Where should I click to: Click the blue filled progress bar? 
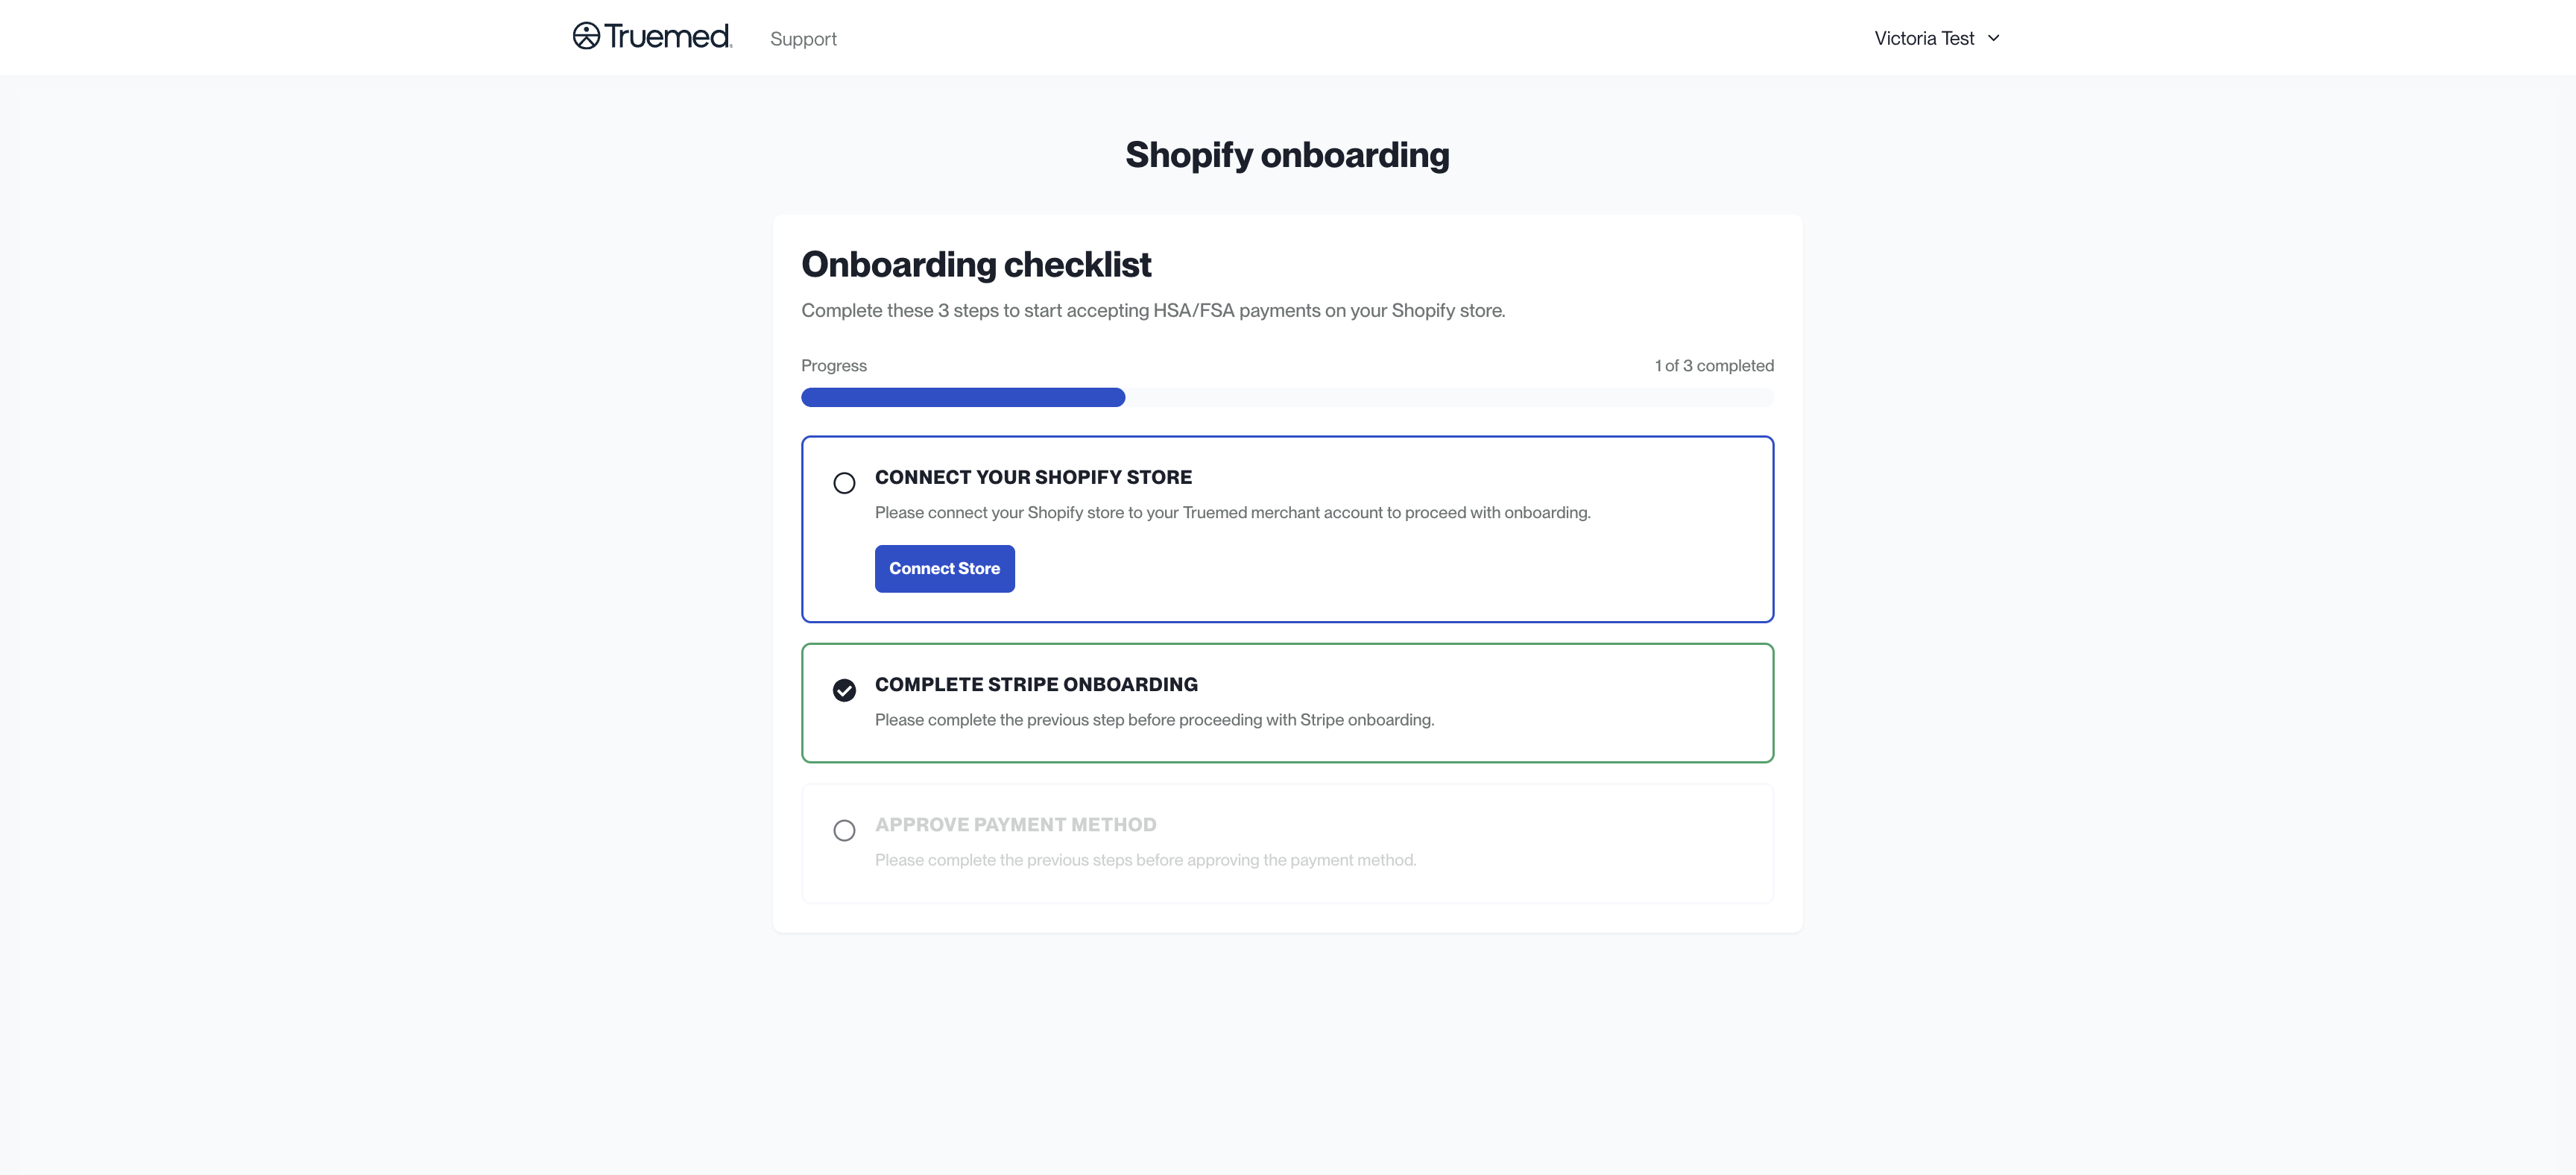point(963,397)
